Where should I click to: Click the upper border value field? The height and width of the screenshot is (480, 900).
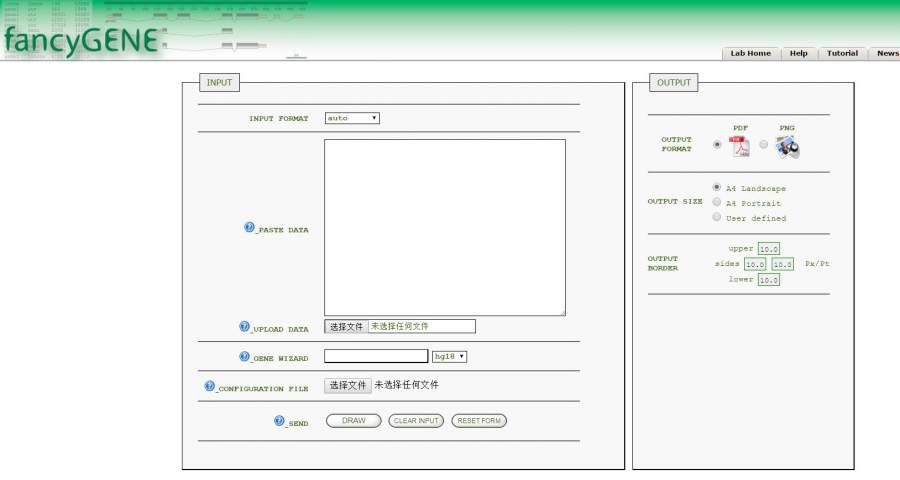(769, 249)
